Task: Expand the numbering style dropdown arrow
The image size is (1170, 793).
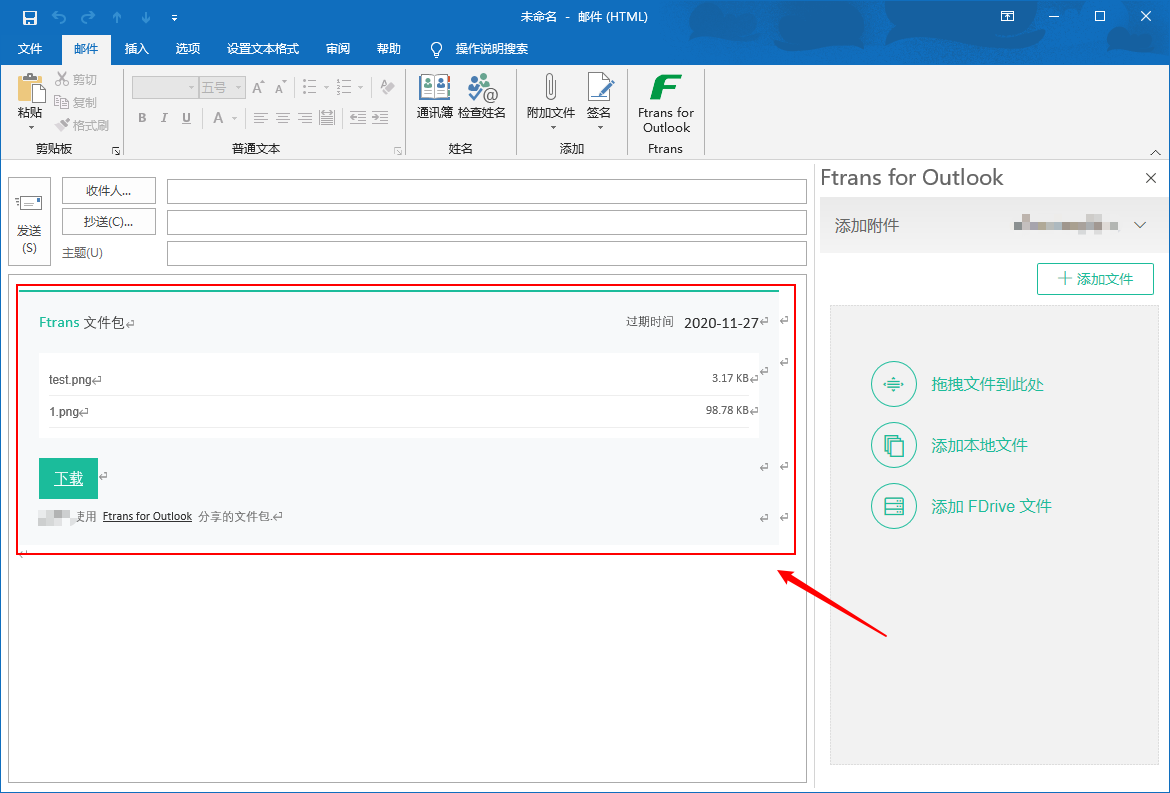Action: [x=360, y=88]
